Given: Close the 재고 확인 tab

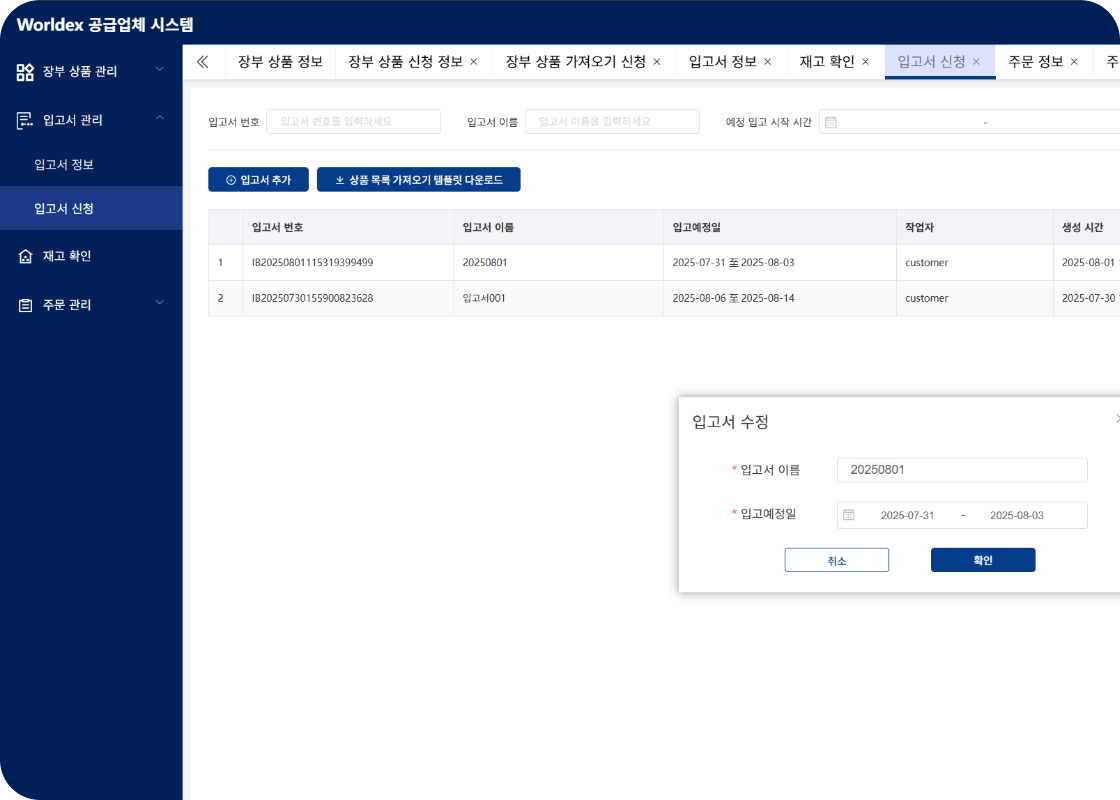Looking at the screenshot, I should pos(866,62).
